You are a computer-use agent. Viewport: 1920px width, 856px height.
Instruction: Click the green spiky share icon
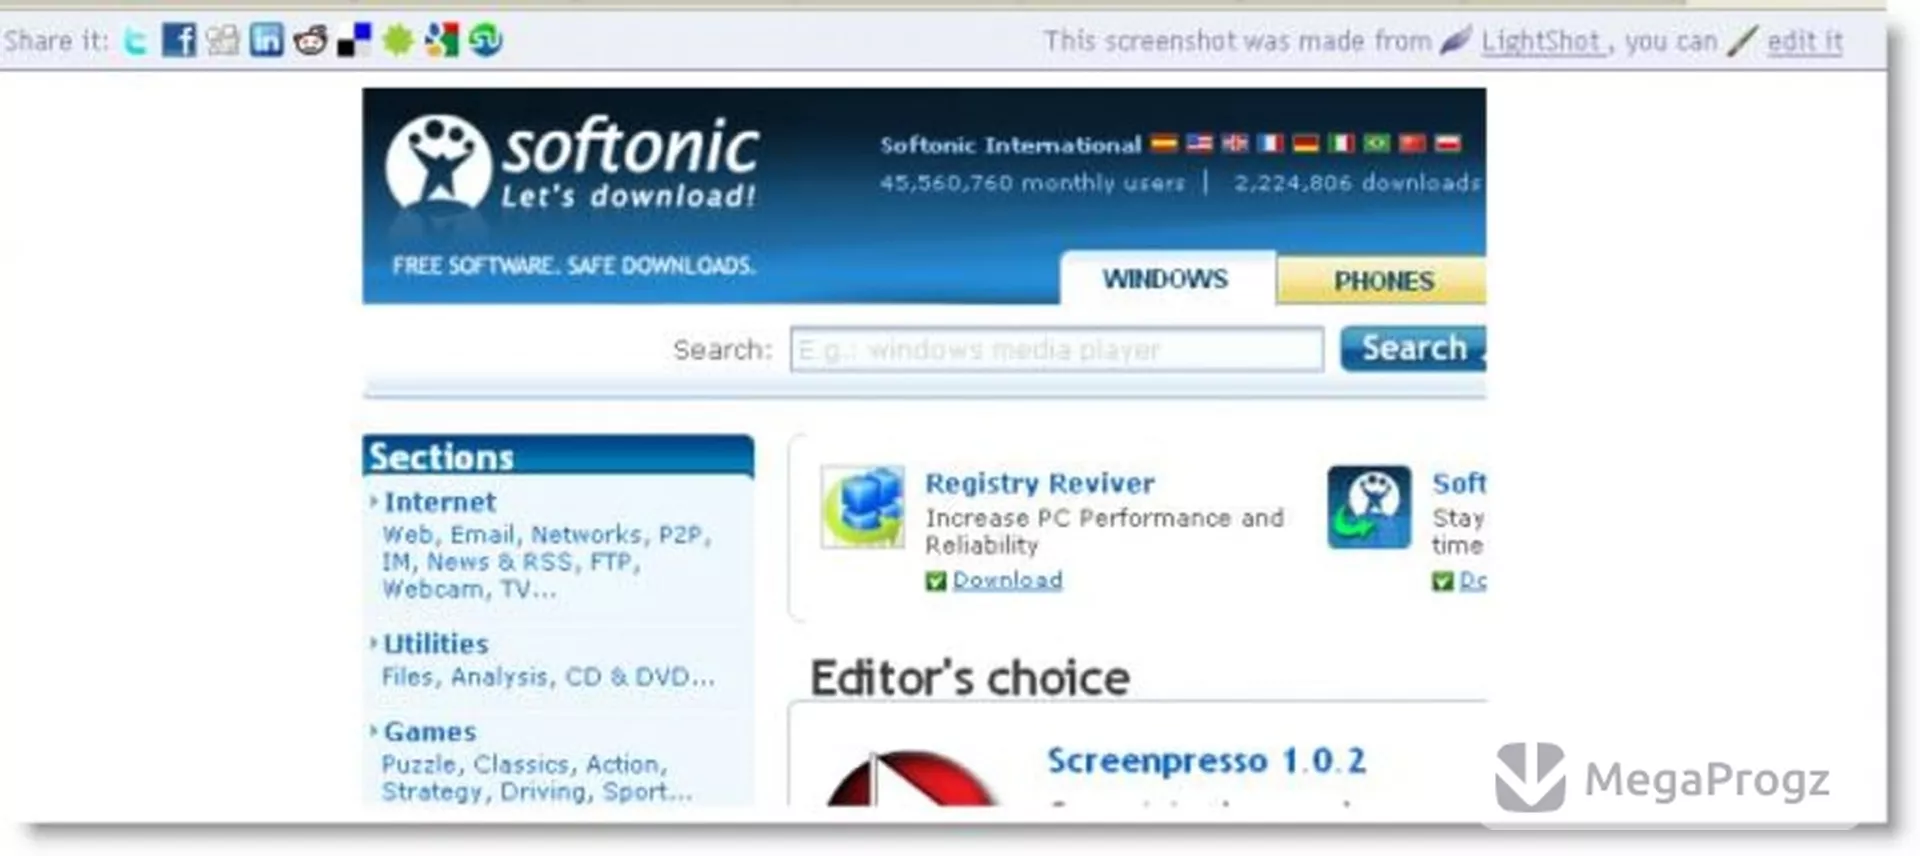pyautogui.click(x=398, y=41)
